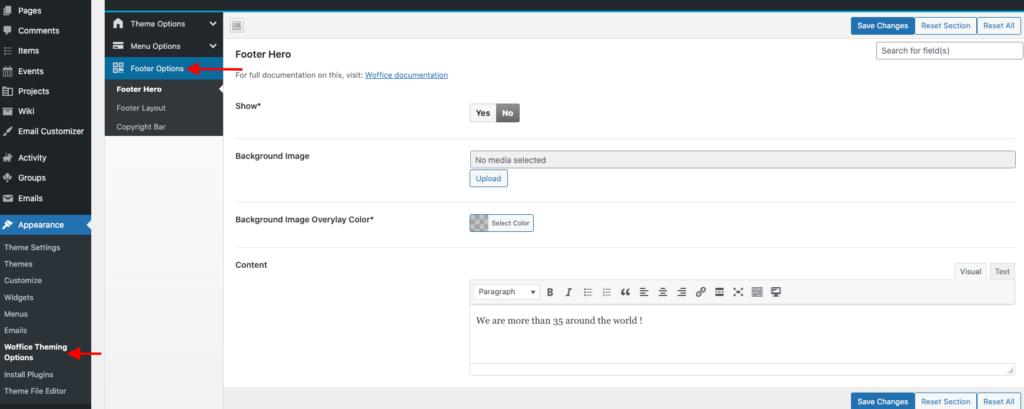Open the overlay Select Color picker
The height and width of the screenshot is (409, 1024).
501,223
